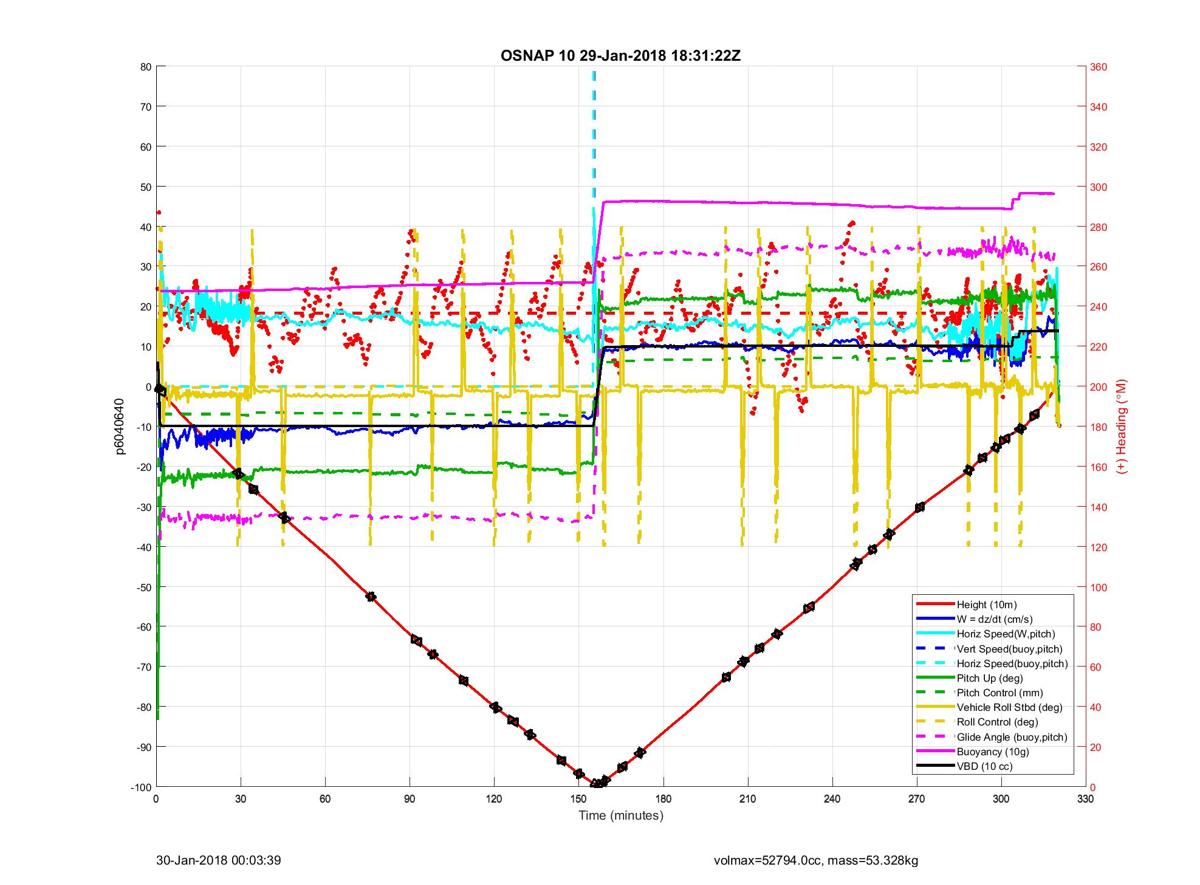The height and width of the screenshot is (885, 1200).
Task: Click the 360 tick on the Heading axis
Action: [1099, 67]
